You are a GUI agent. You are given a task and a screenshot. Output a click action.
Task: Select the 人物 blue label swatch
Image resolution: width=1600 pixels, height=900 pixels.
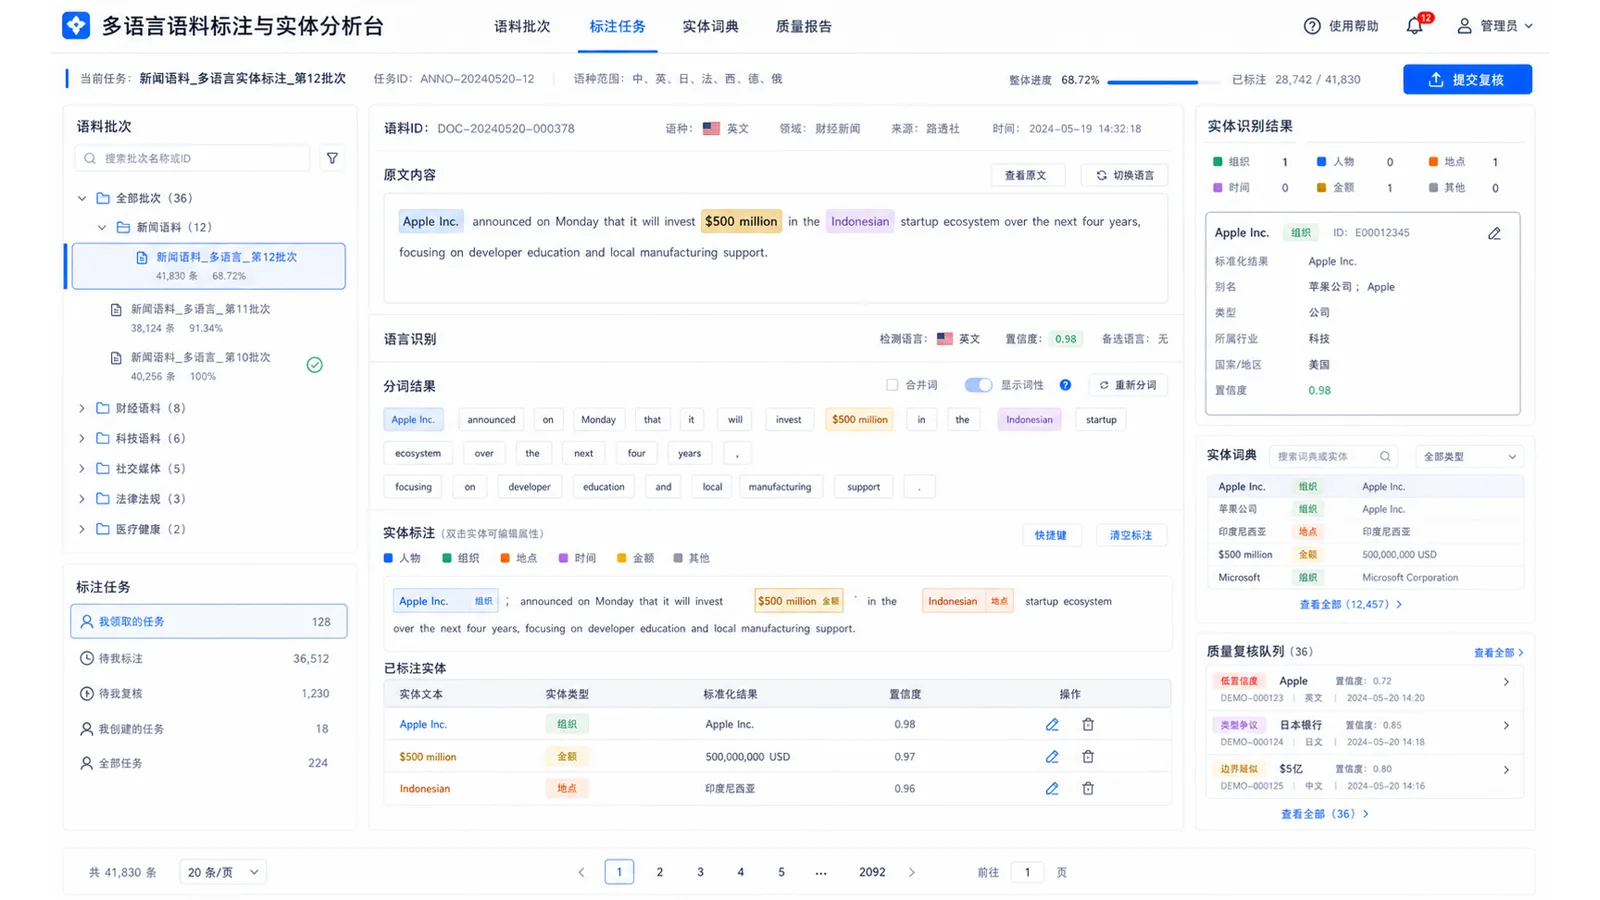(388, 559)
